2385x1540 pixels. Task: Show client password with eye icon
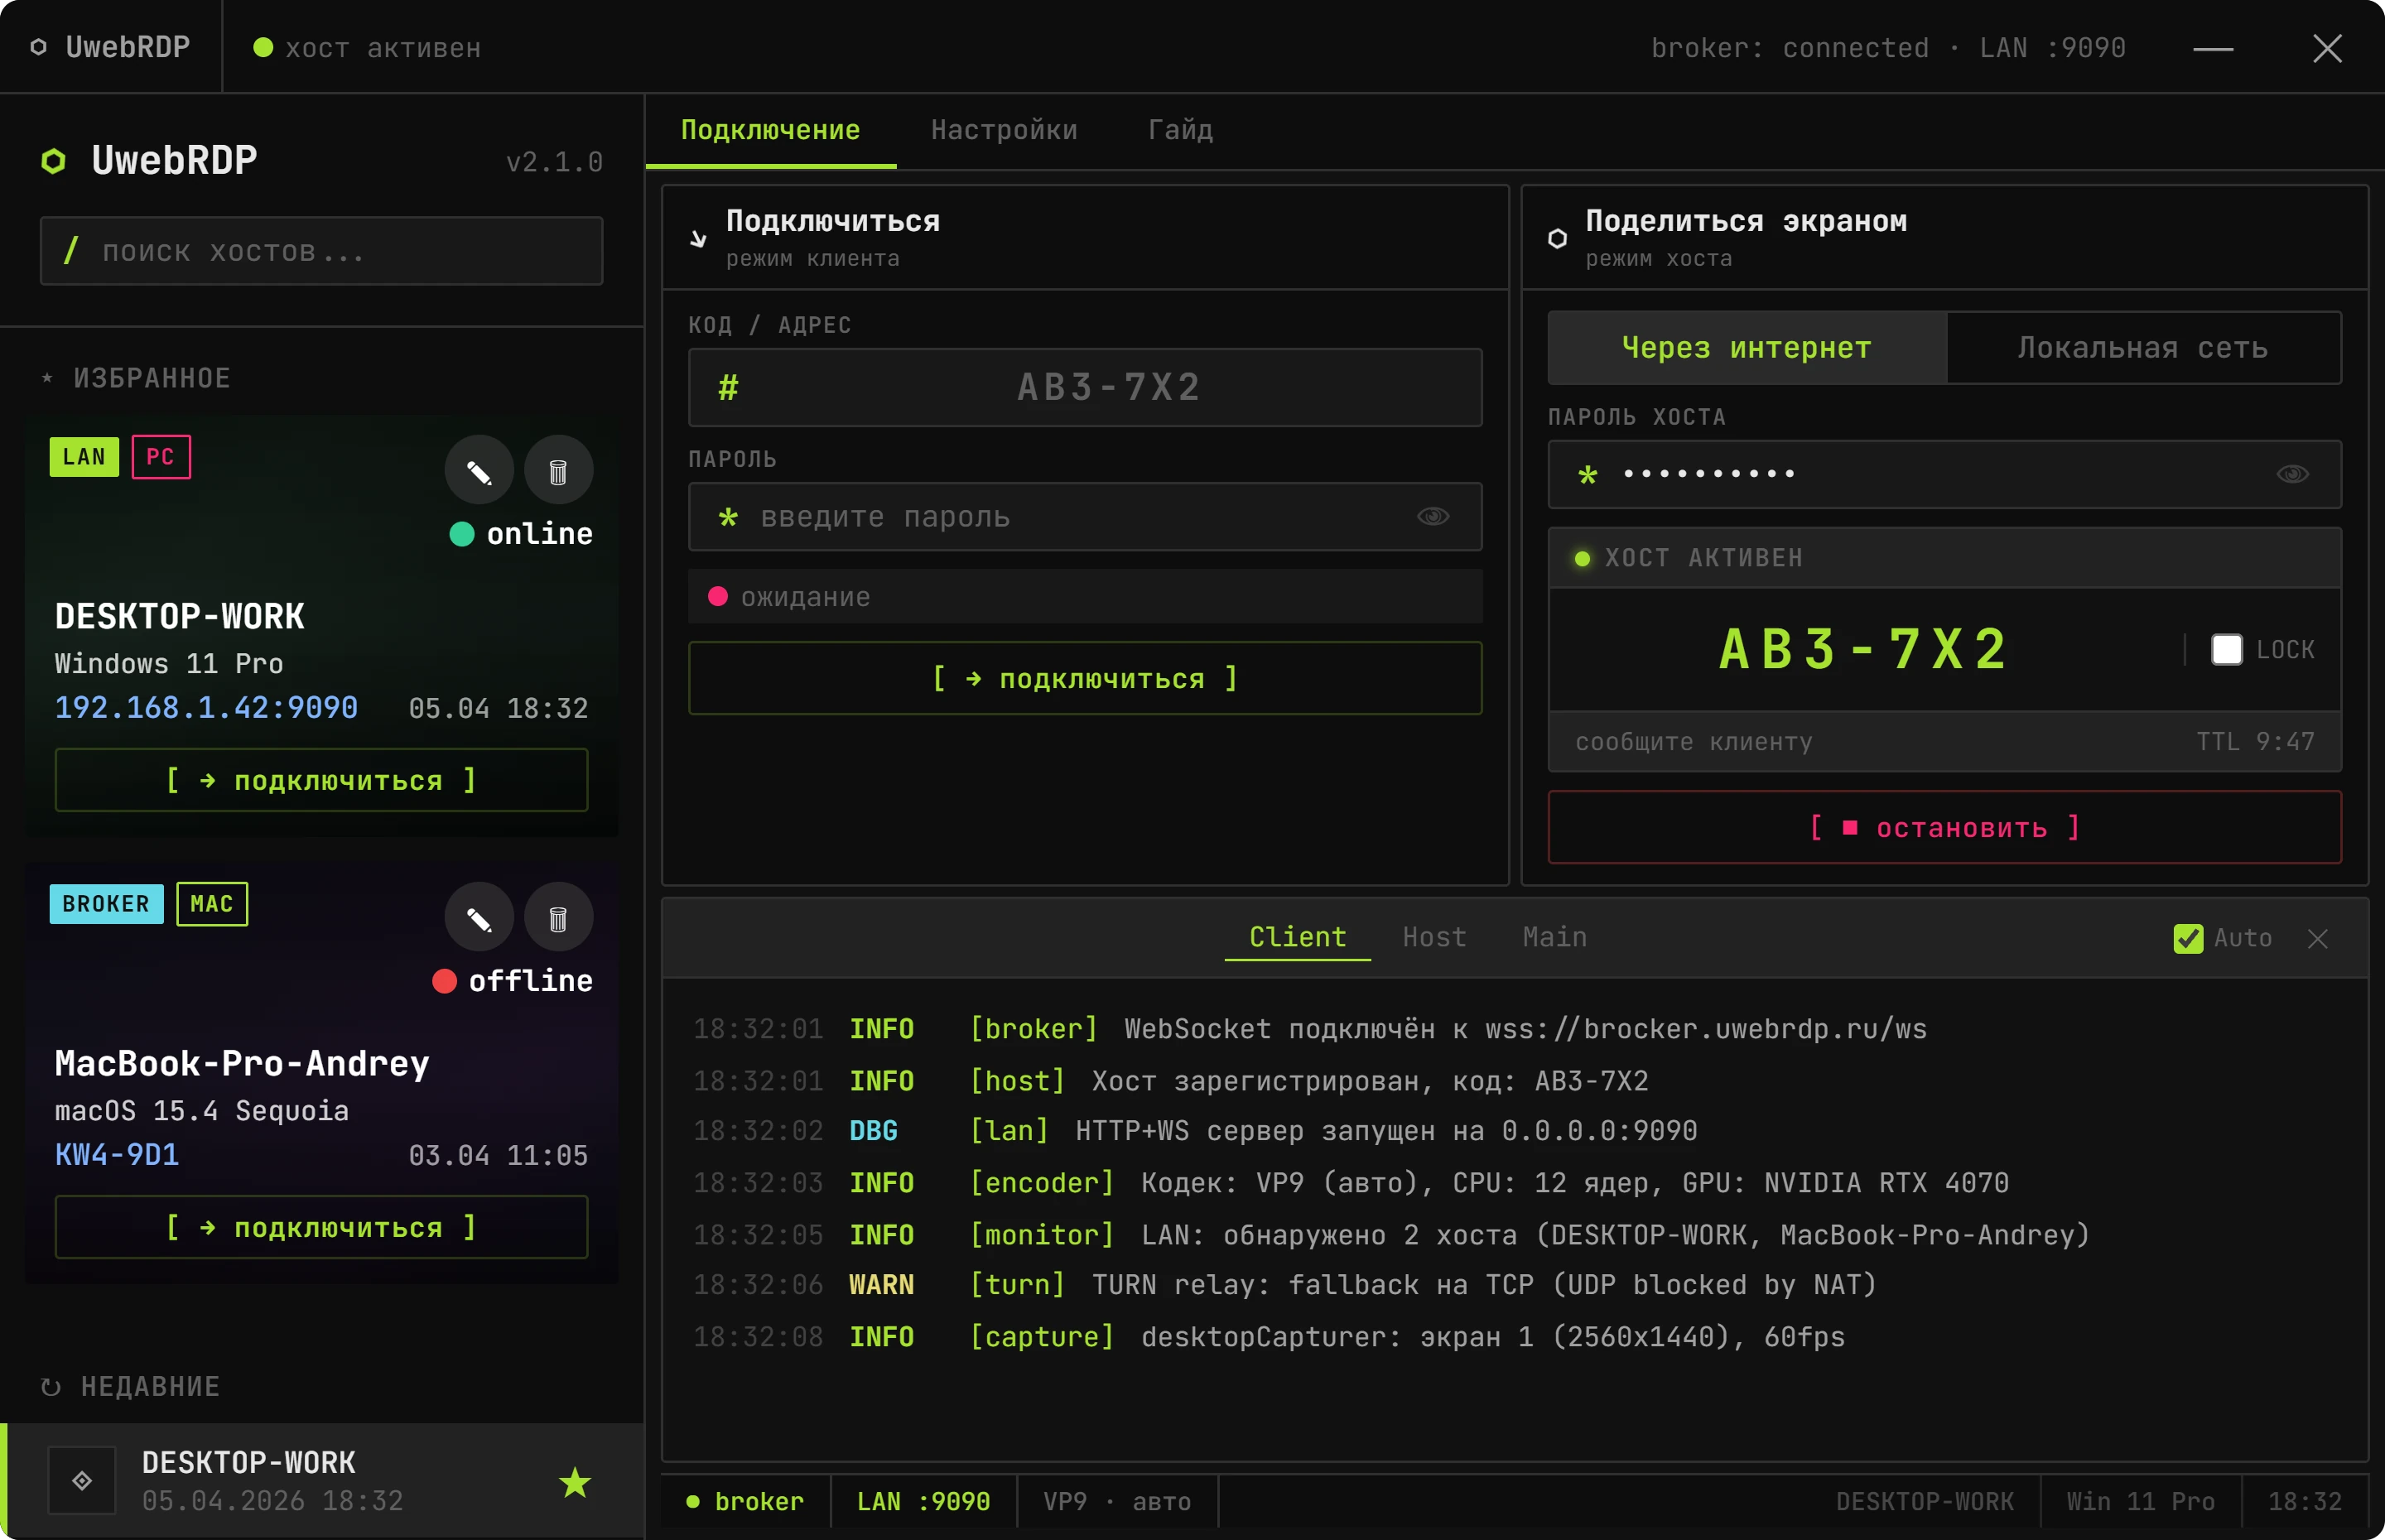pos(1433,517)
